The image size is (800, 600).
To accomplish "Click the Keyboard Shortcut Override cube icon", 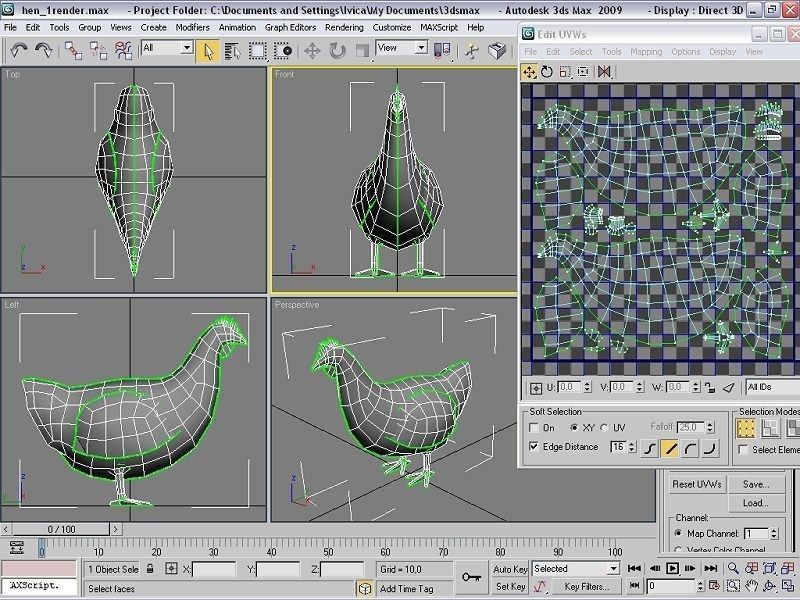I will pos(497,51).
